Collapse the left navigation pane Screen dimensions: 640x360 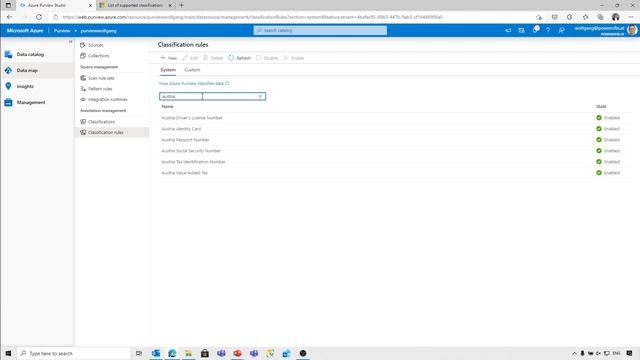[x=70, y=42]
